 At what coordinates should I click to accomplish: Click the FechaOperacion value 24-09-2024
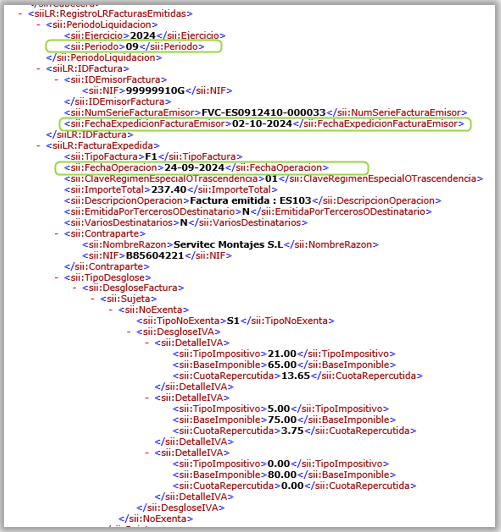(194, 168)
